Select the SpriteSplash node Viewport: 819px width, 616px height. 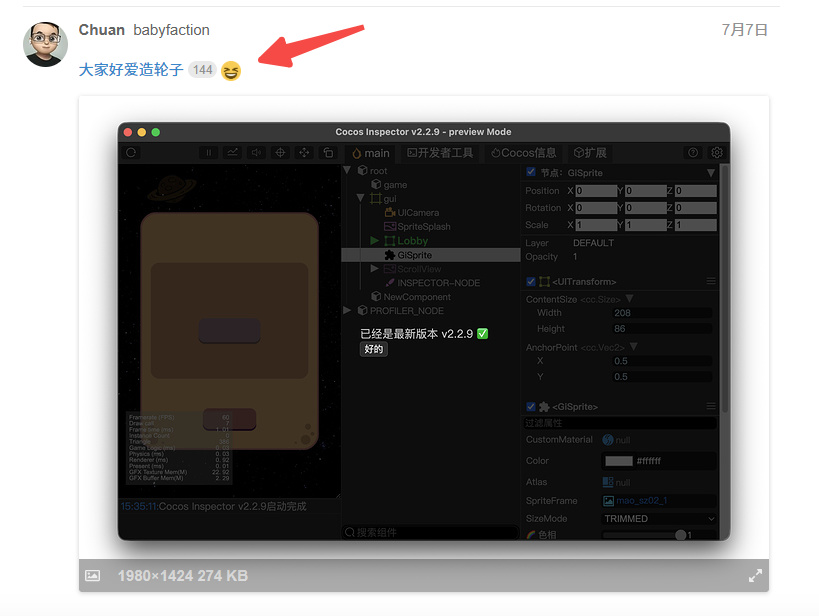click(x=424, y=227)
